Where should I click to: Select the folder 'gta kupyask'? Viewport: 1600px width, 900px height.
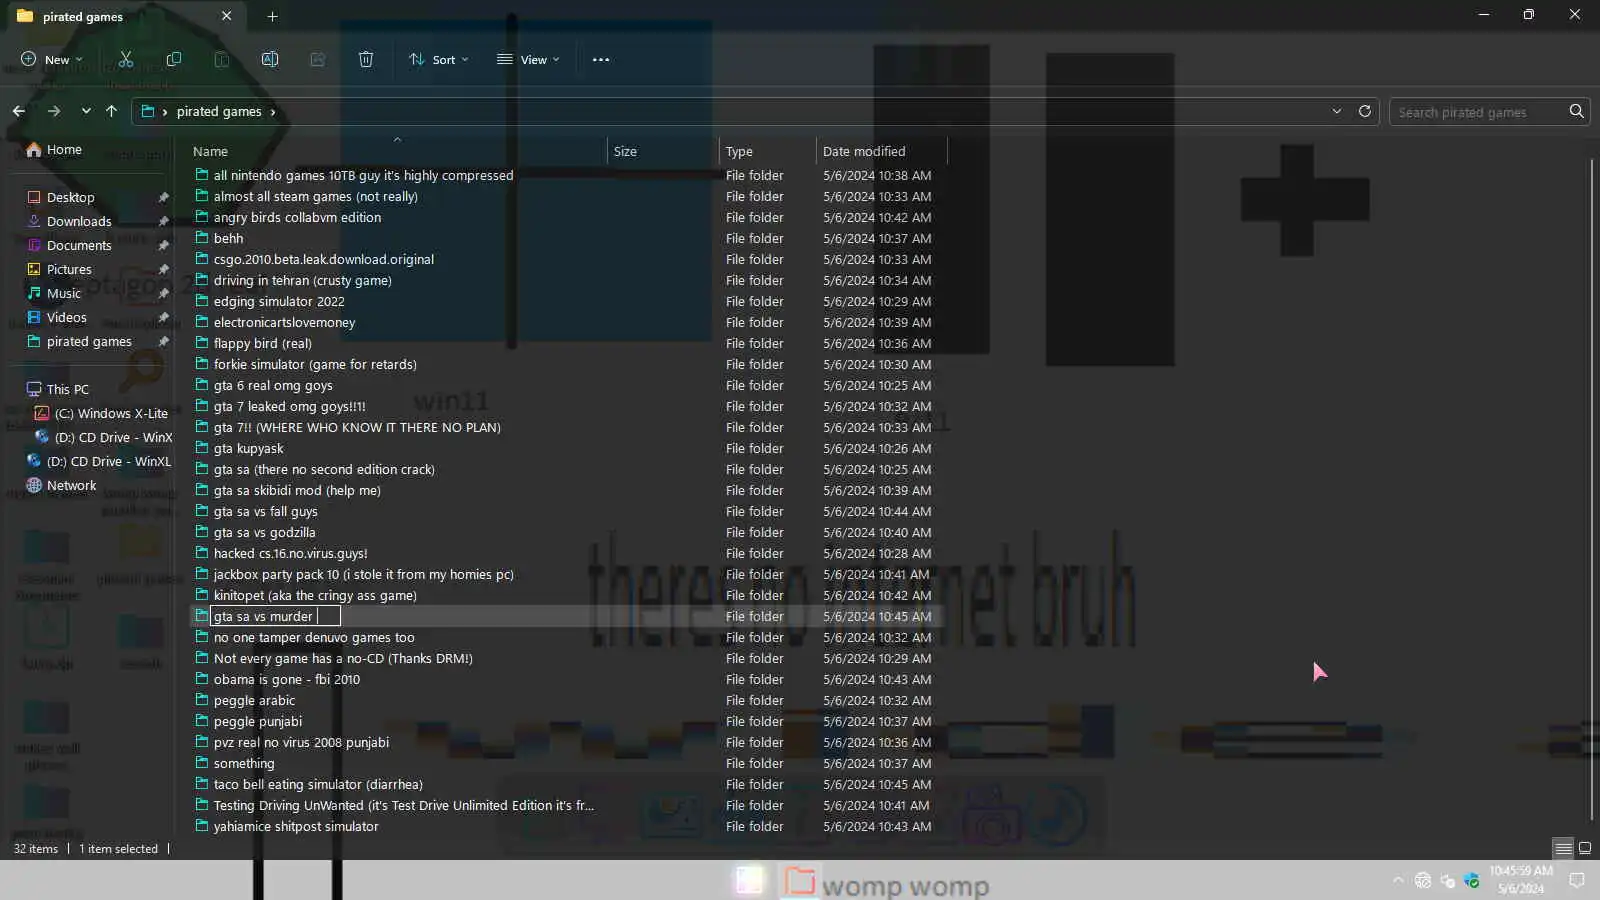[x=249, y=448]
